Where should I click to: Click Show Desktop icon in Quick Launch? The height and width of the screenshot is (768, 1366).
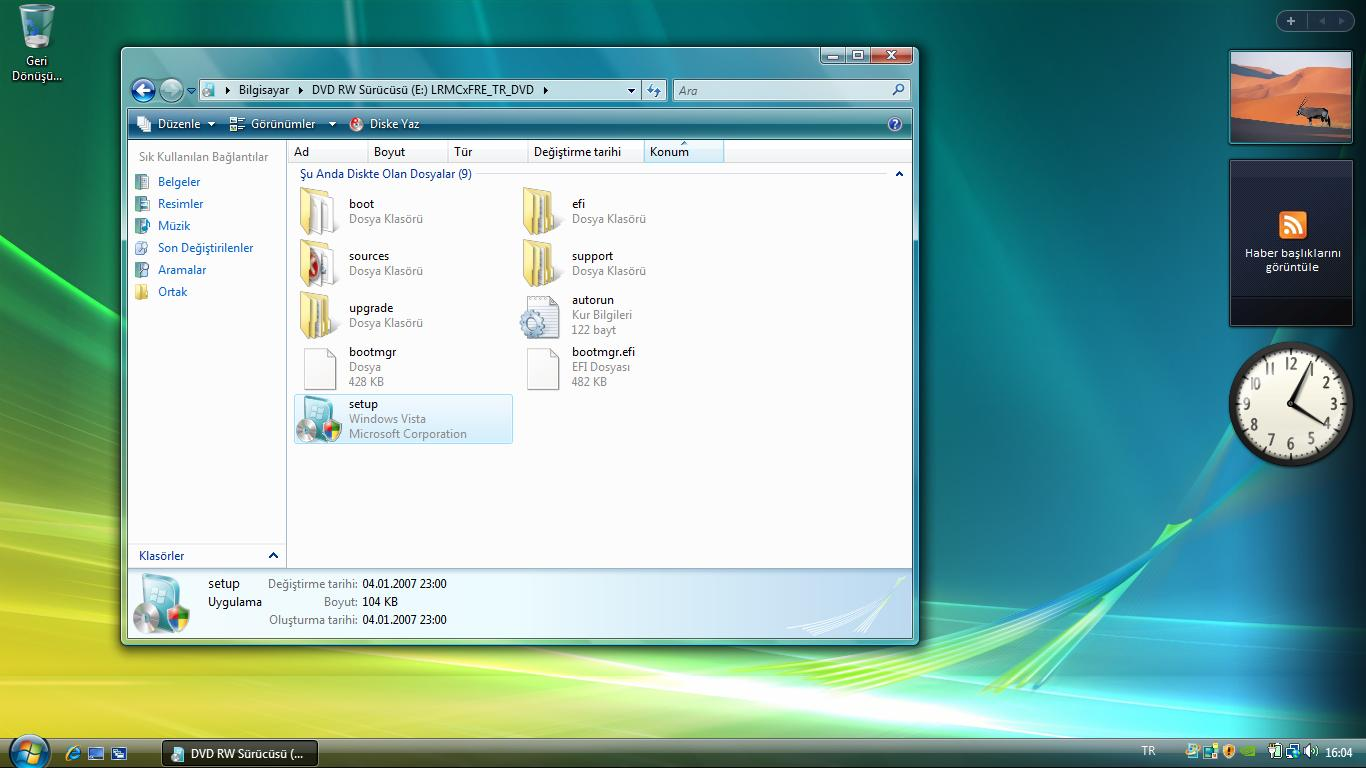pyautogui.click(x=96, y=753)
